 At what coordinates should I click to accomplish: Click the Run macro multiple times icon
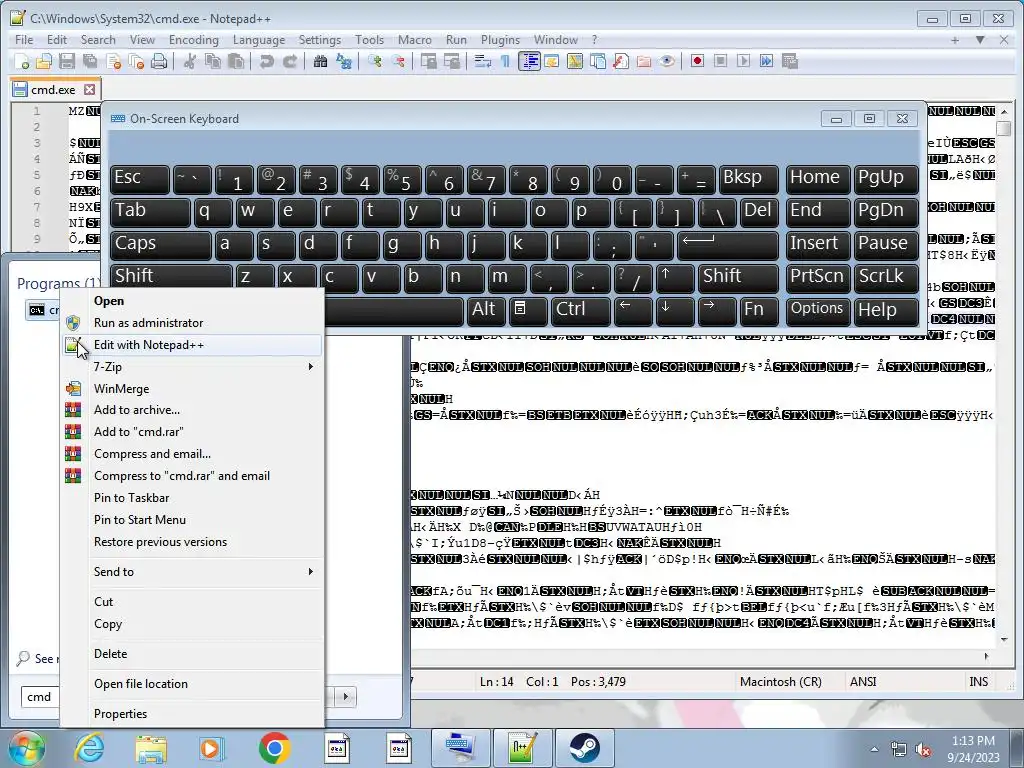tap(767, 61)
